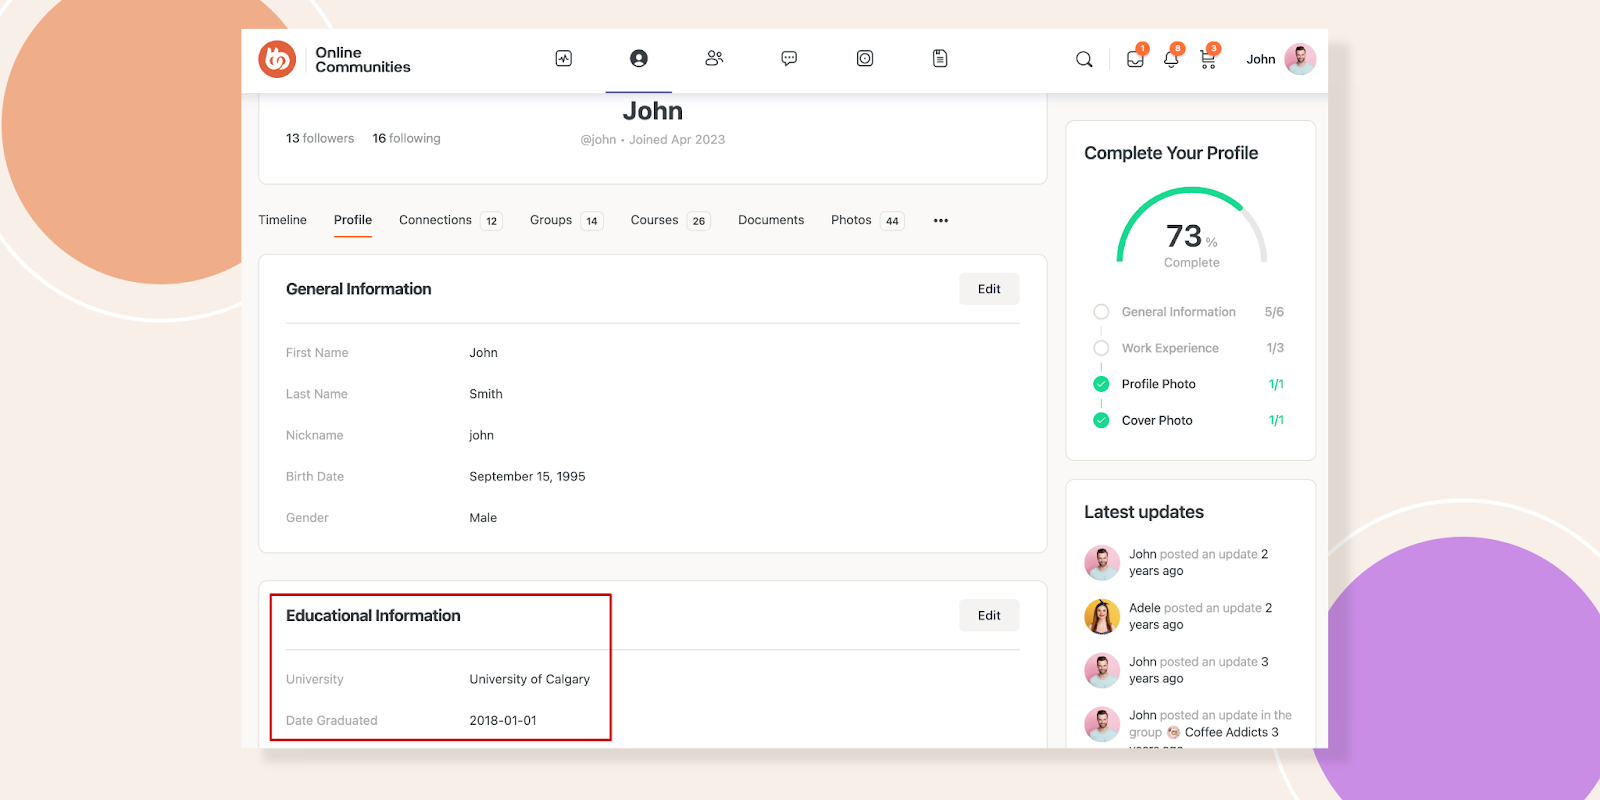The width and height of the screenshot is (1600, 800).
Task: Click the Online Communities flame logo
Action: click(x=277, y=59)
